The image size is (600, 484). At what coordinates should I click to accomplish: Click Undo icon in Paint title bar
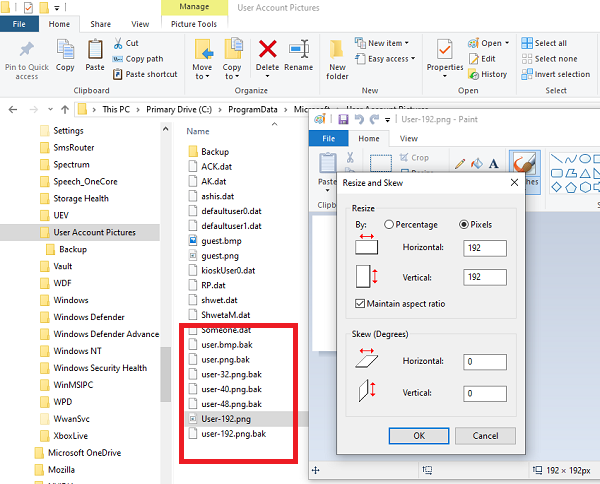click(359, 119)
